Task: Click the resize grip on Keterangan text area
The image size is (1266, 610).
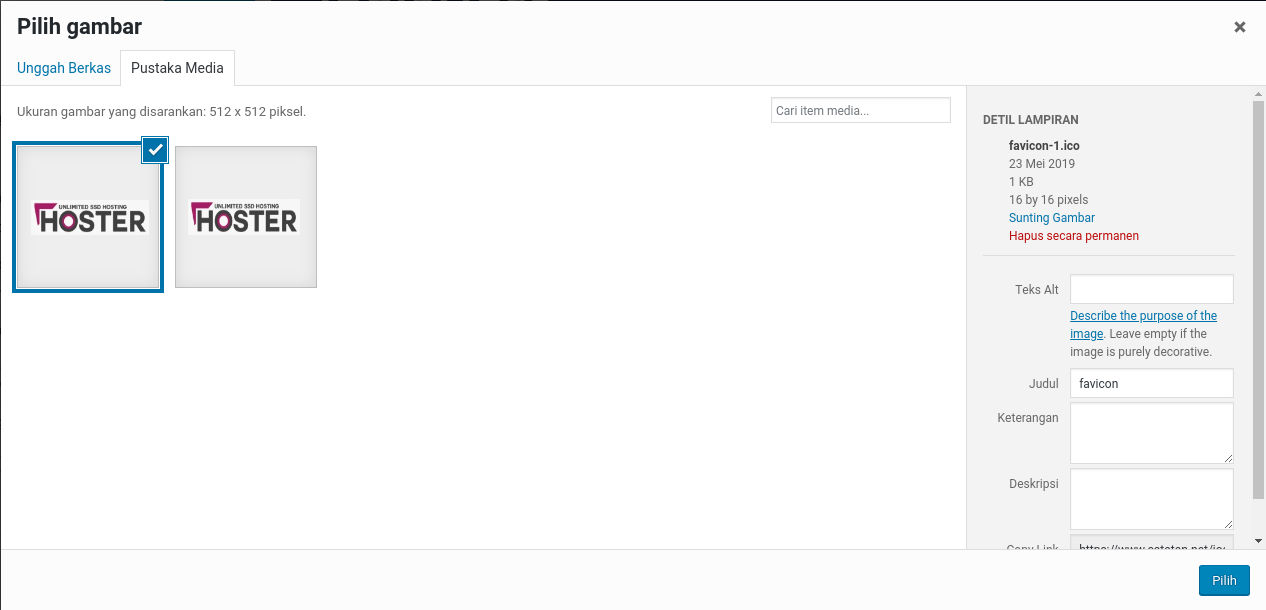Action: pyautogui.click(x=1228, y=458)
